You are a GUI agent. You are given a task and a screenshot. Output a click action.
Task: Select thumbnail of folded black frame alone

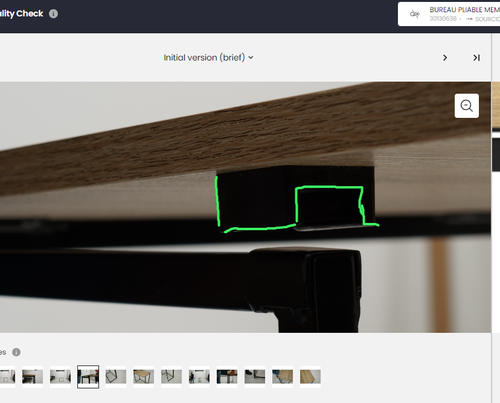click(116, 377)
